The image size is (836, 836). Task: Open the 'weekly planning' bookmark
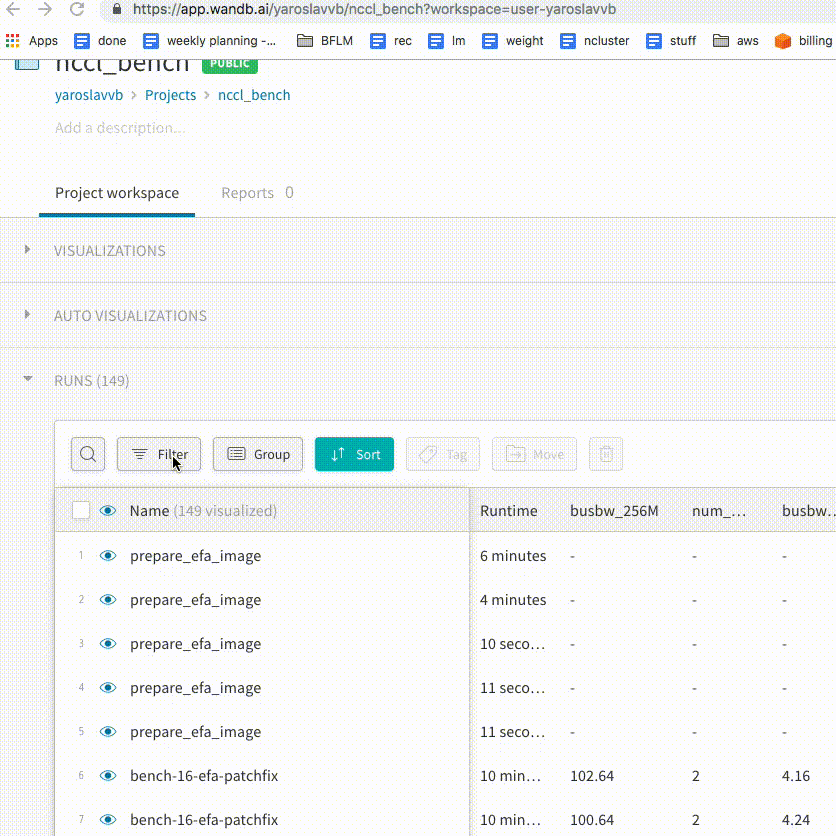pos(210,41)
